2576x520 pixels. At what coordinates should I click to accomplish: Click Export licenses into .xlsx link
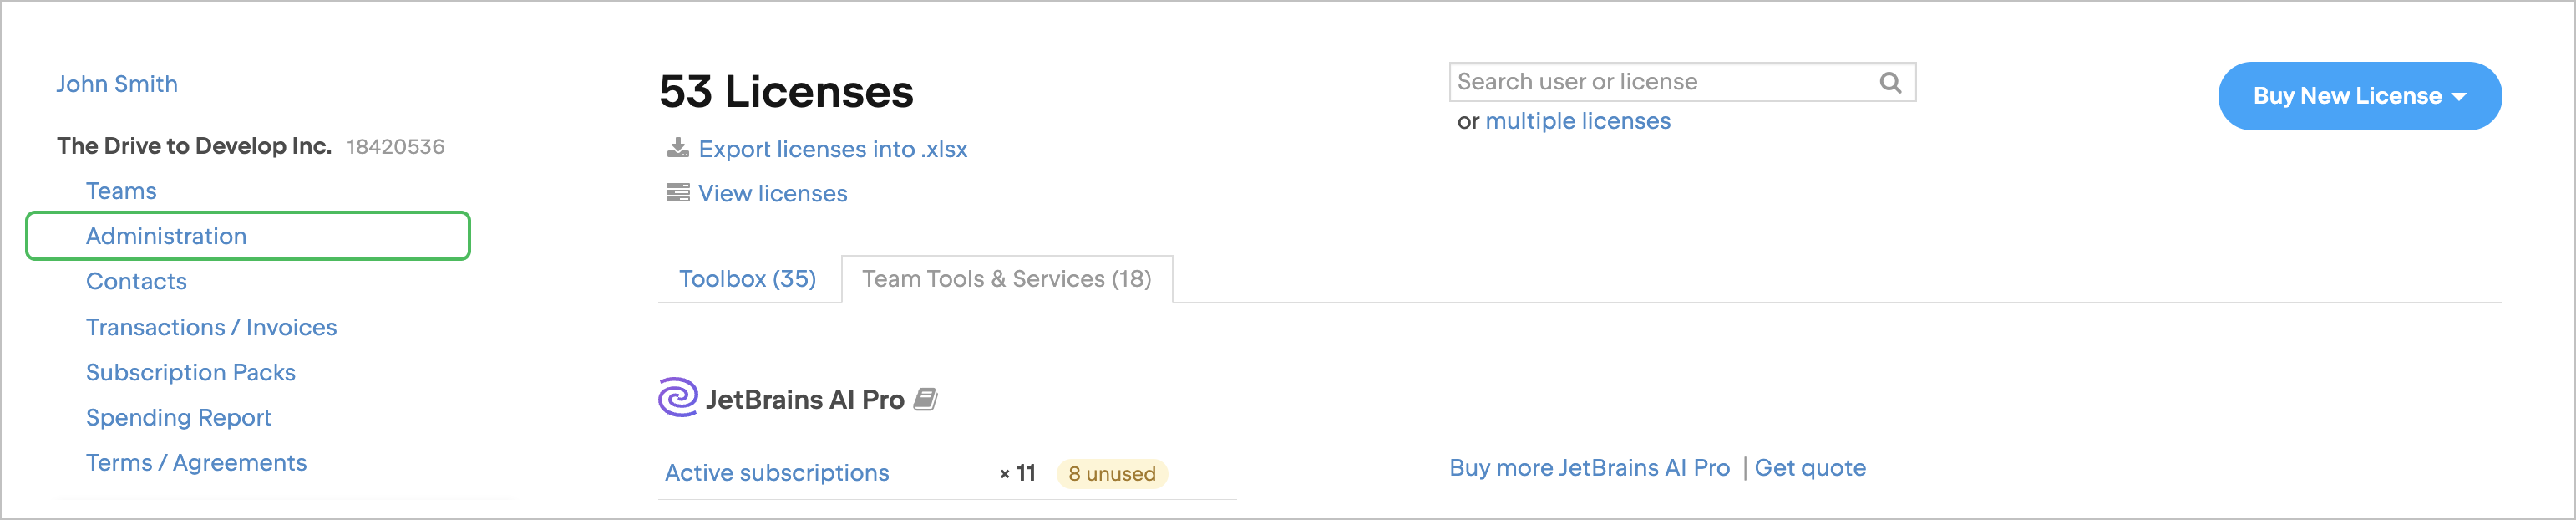832,149
